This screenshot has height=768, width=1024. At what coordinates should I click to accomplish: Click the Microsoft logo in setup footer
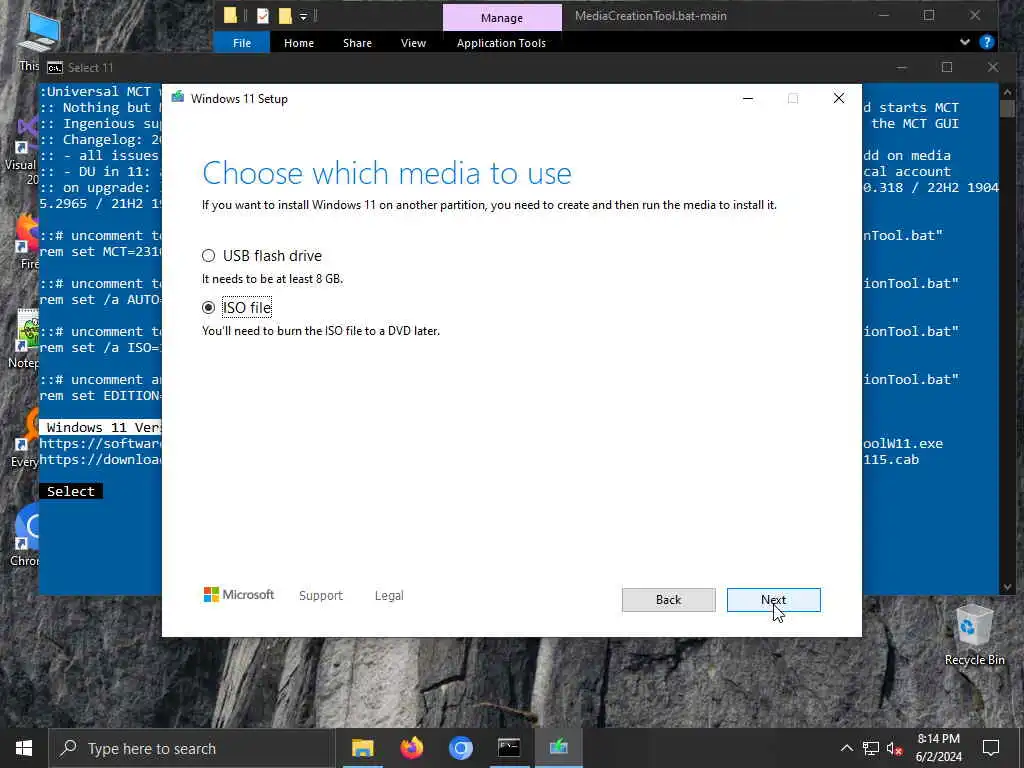tap(238, 595)
